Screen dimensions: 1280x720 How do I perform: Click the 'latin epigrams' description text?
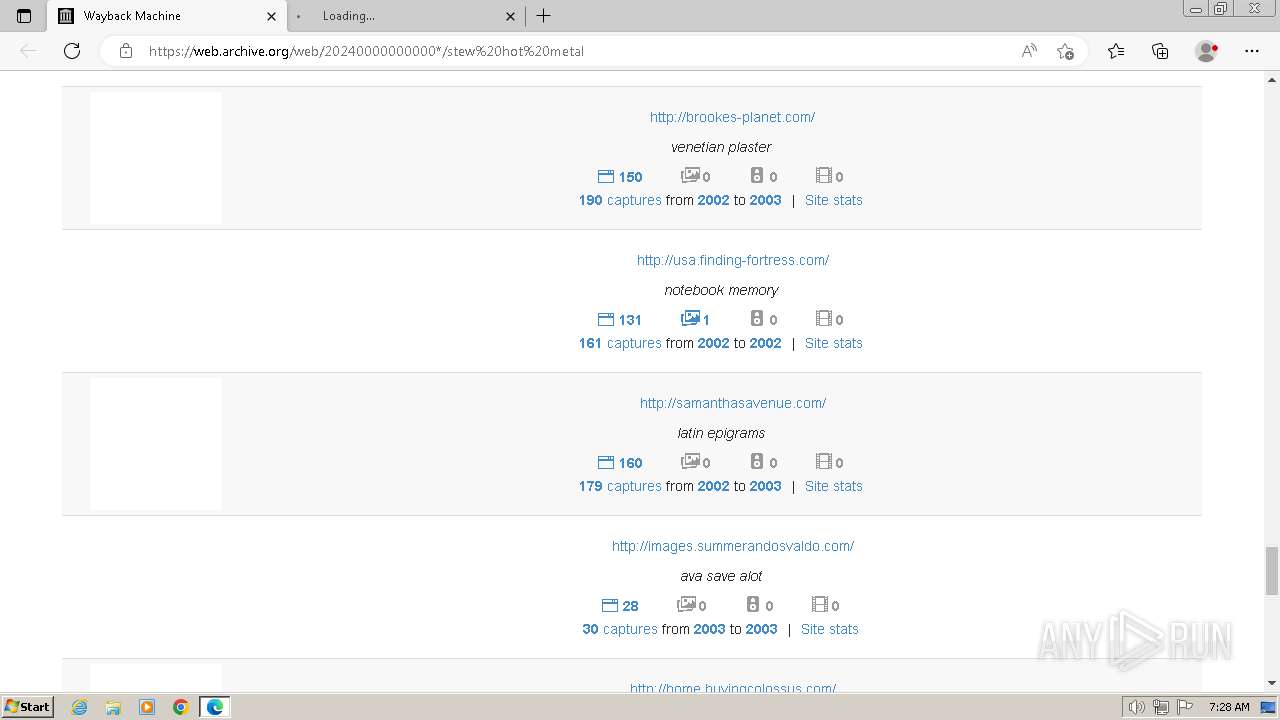coord(721,433)
